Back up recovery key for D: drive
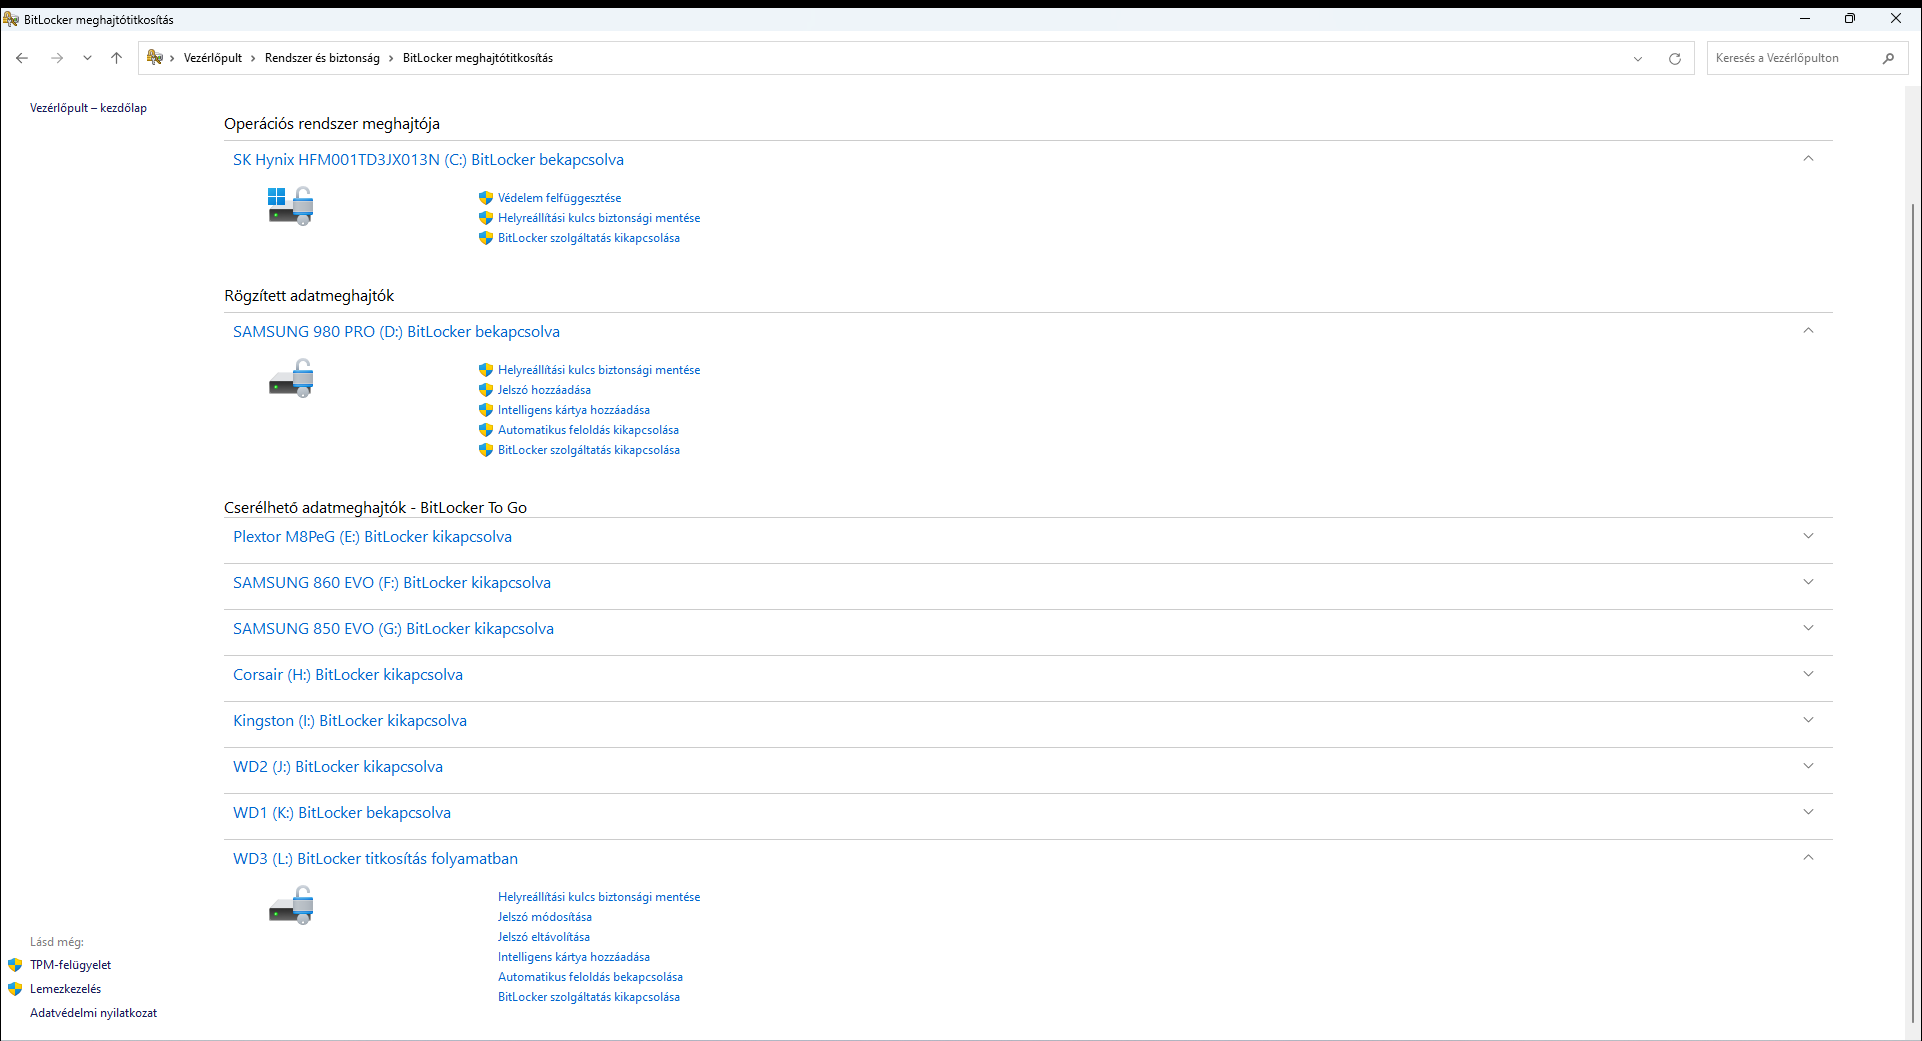The image size is (1922, 1041). (x=599, y=370)
